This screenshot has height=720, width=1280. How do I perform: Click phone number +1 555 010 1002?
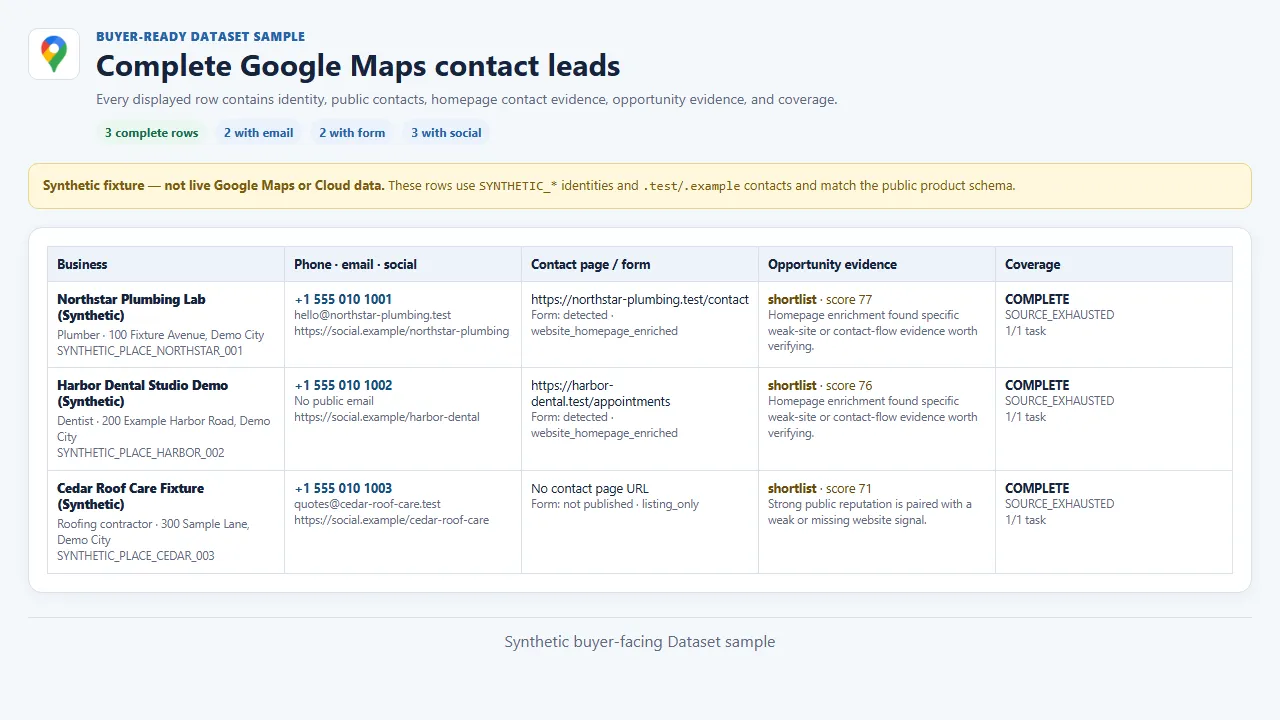coord(343,385)
